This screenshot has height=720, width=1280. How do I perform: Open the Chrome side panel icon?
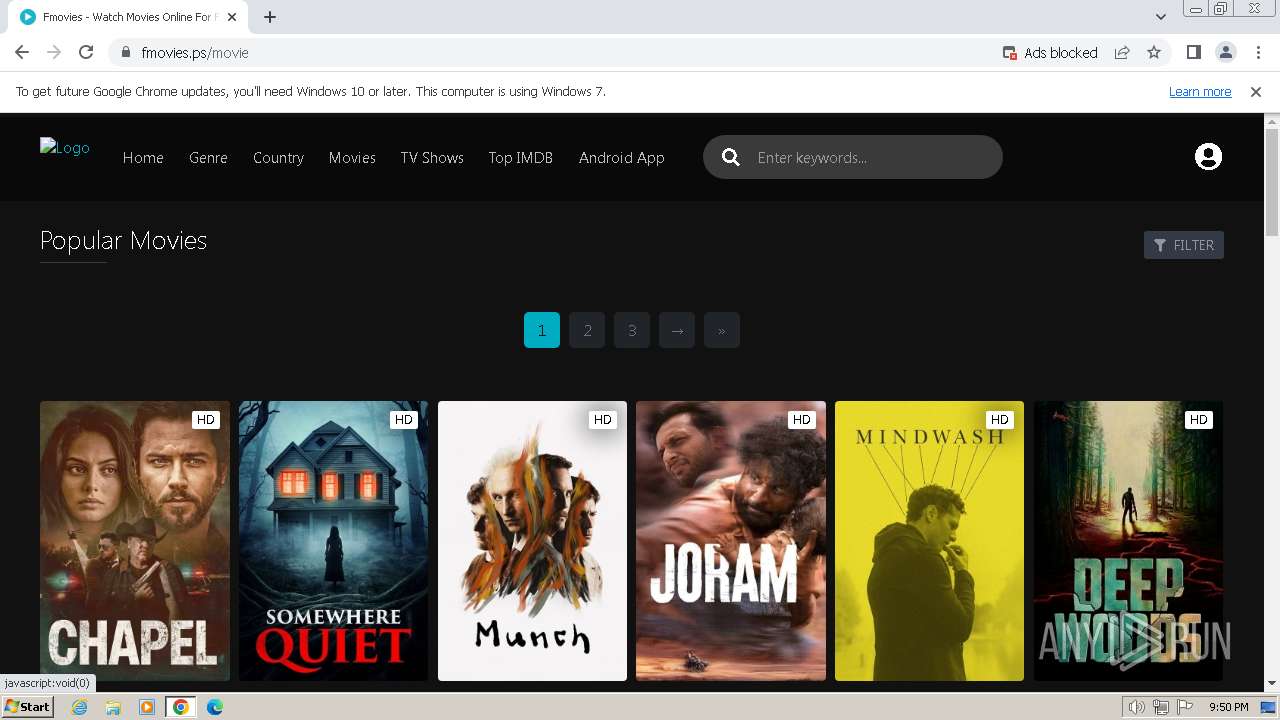[1193, 52]
